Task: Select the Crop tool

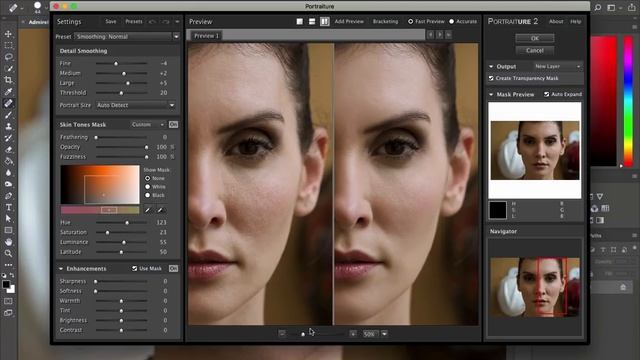Action: (8, 80)
